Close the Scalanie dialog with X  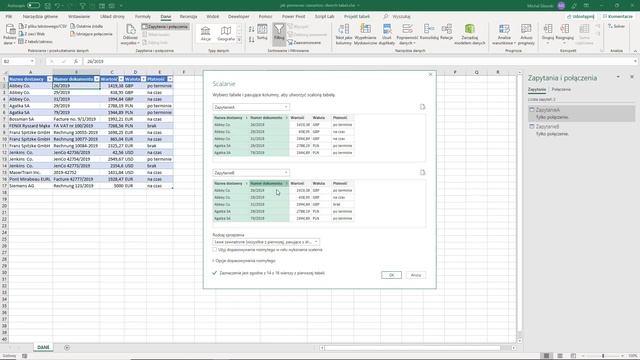(430, 75)
